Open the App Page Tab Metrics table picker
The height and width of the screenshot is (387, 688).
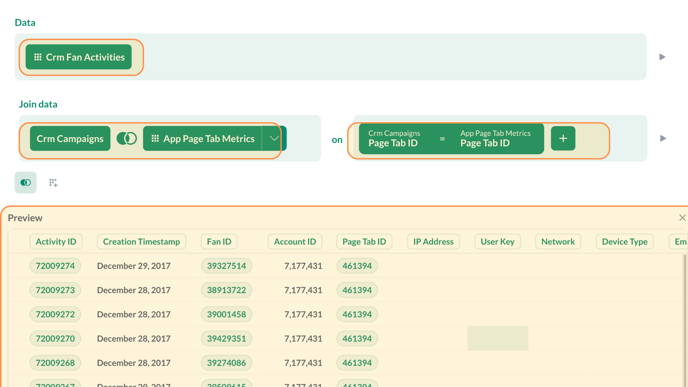click(202, 139)
